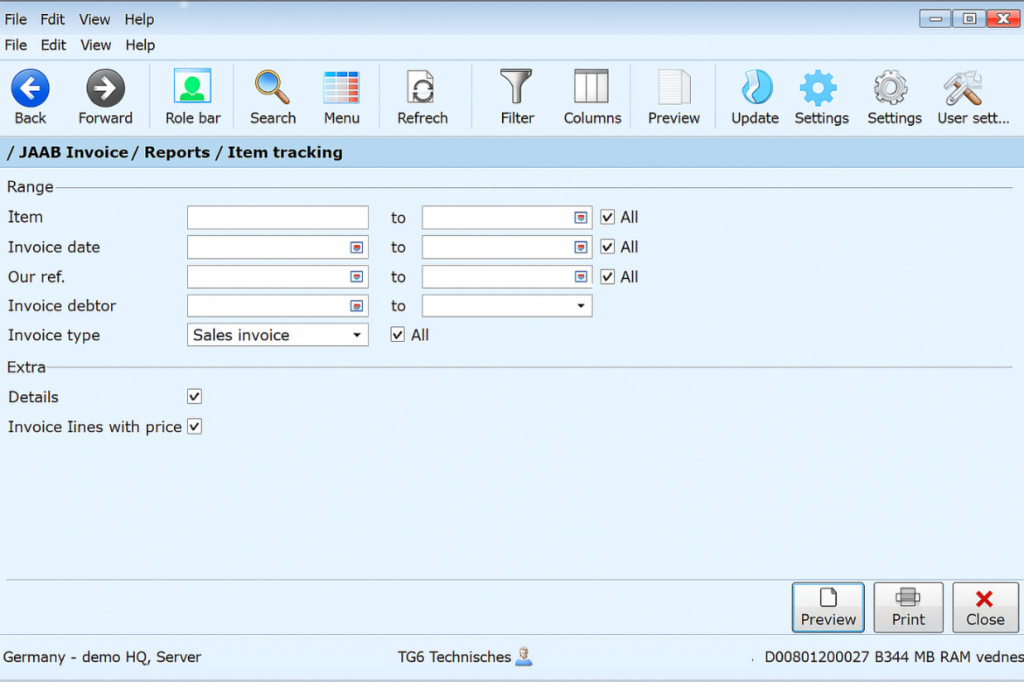Open the Edit menu
This screenshot has height=682, width=1024.
[52, 45]
